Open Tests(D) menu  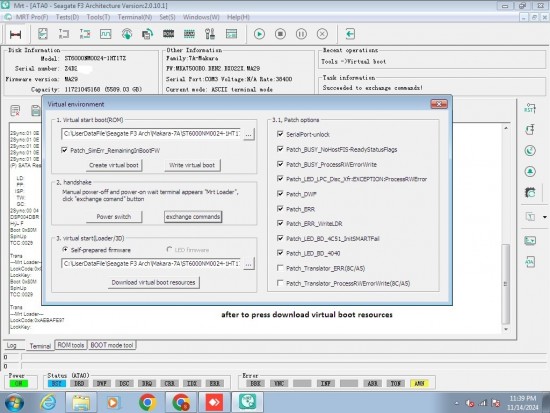pos(67,17)
